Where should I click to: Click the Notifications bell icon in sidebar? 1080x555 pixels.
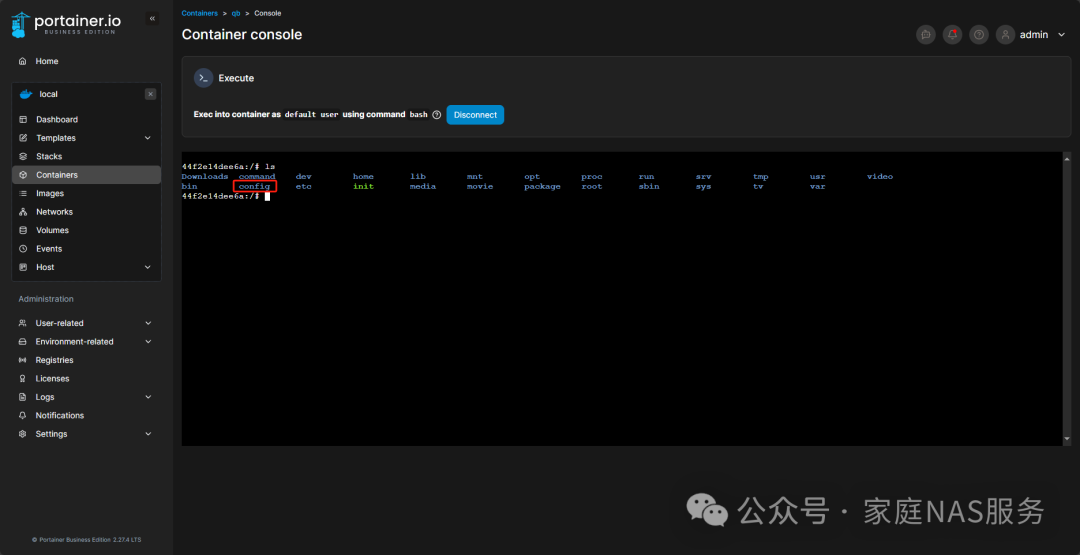(x=22, y=416)
